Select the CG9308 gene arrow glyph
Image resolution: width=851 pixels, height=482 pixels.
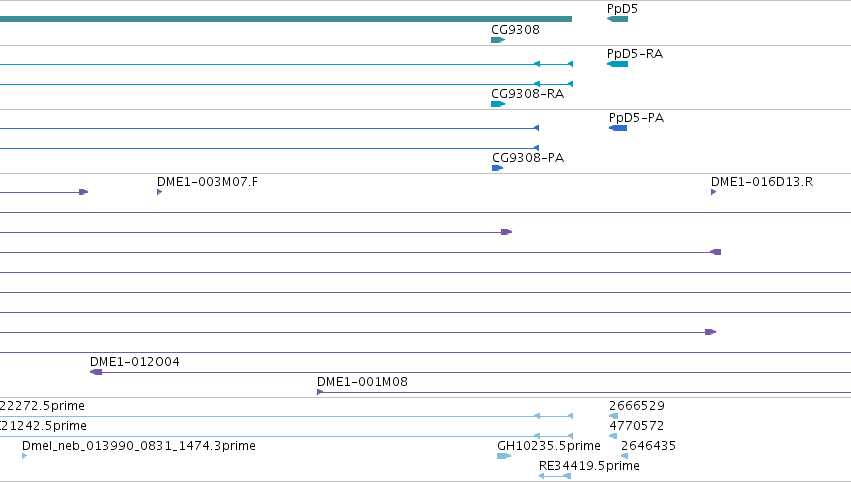[x=498, y=40]
